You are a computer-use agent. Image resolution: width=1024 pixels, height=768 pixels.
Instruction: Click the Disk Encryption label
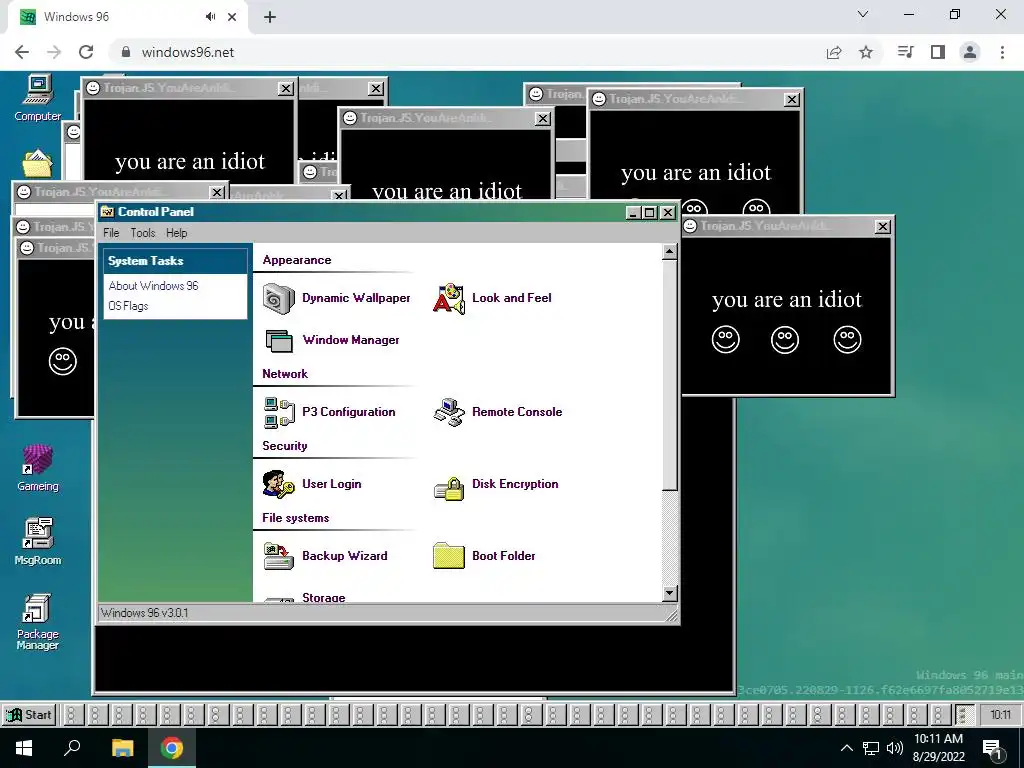pos(515,484)
